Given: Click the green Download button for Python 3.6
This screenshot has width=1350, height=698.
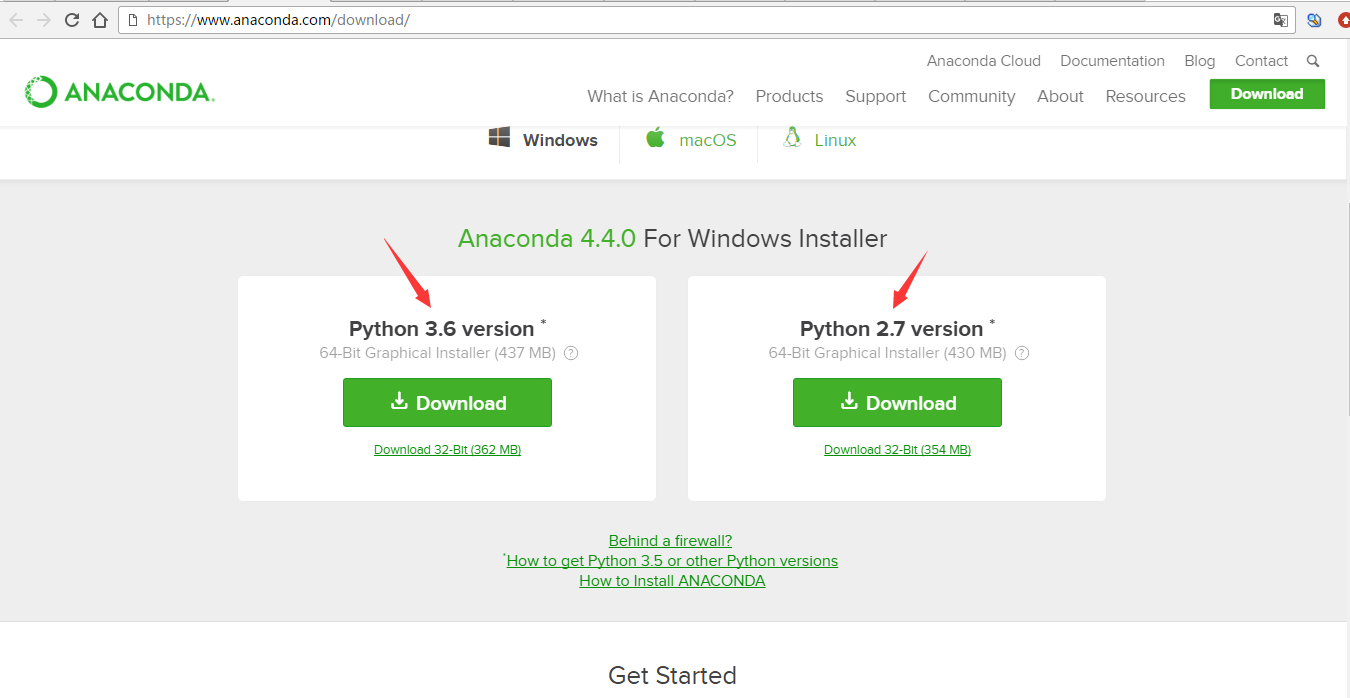Looking at the screenshot, I should coord(447,402).
